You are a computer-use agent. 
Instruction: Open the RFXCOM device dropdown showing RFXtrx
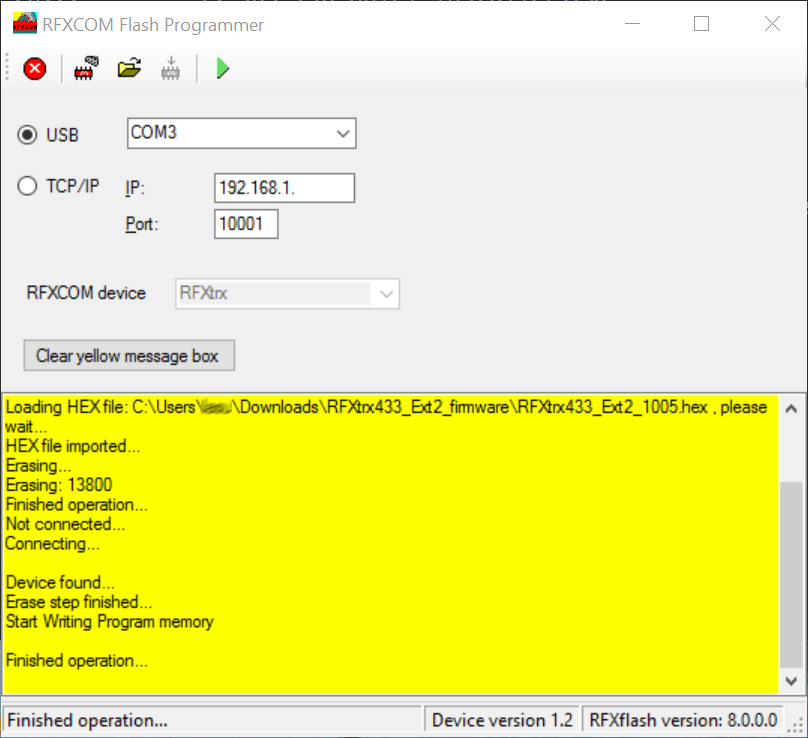pos(288,294)
